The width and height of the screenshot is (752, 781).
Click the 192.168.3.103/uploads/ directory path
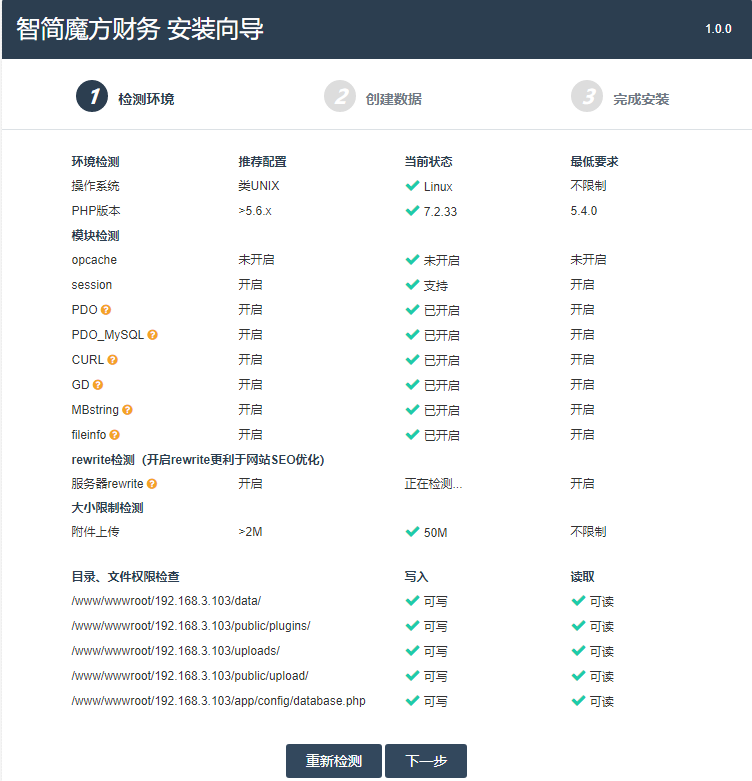click(x=176, y=651)
